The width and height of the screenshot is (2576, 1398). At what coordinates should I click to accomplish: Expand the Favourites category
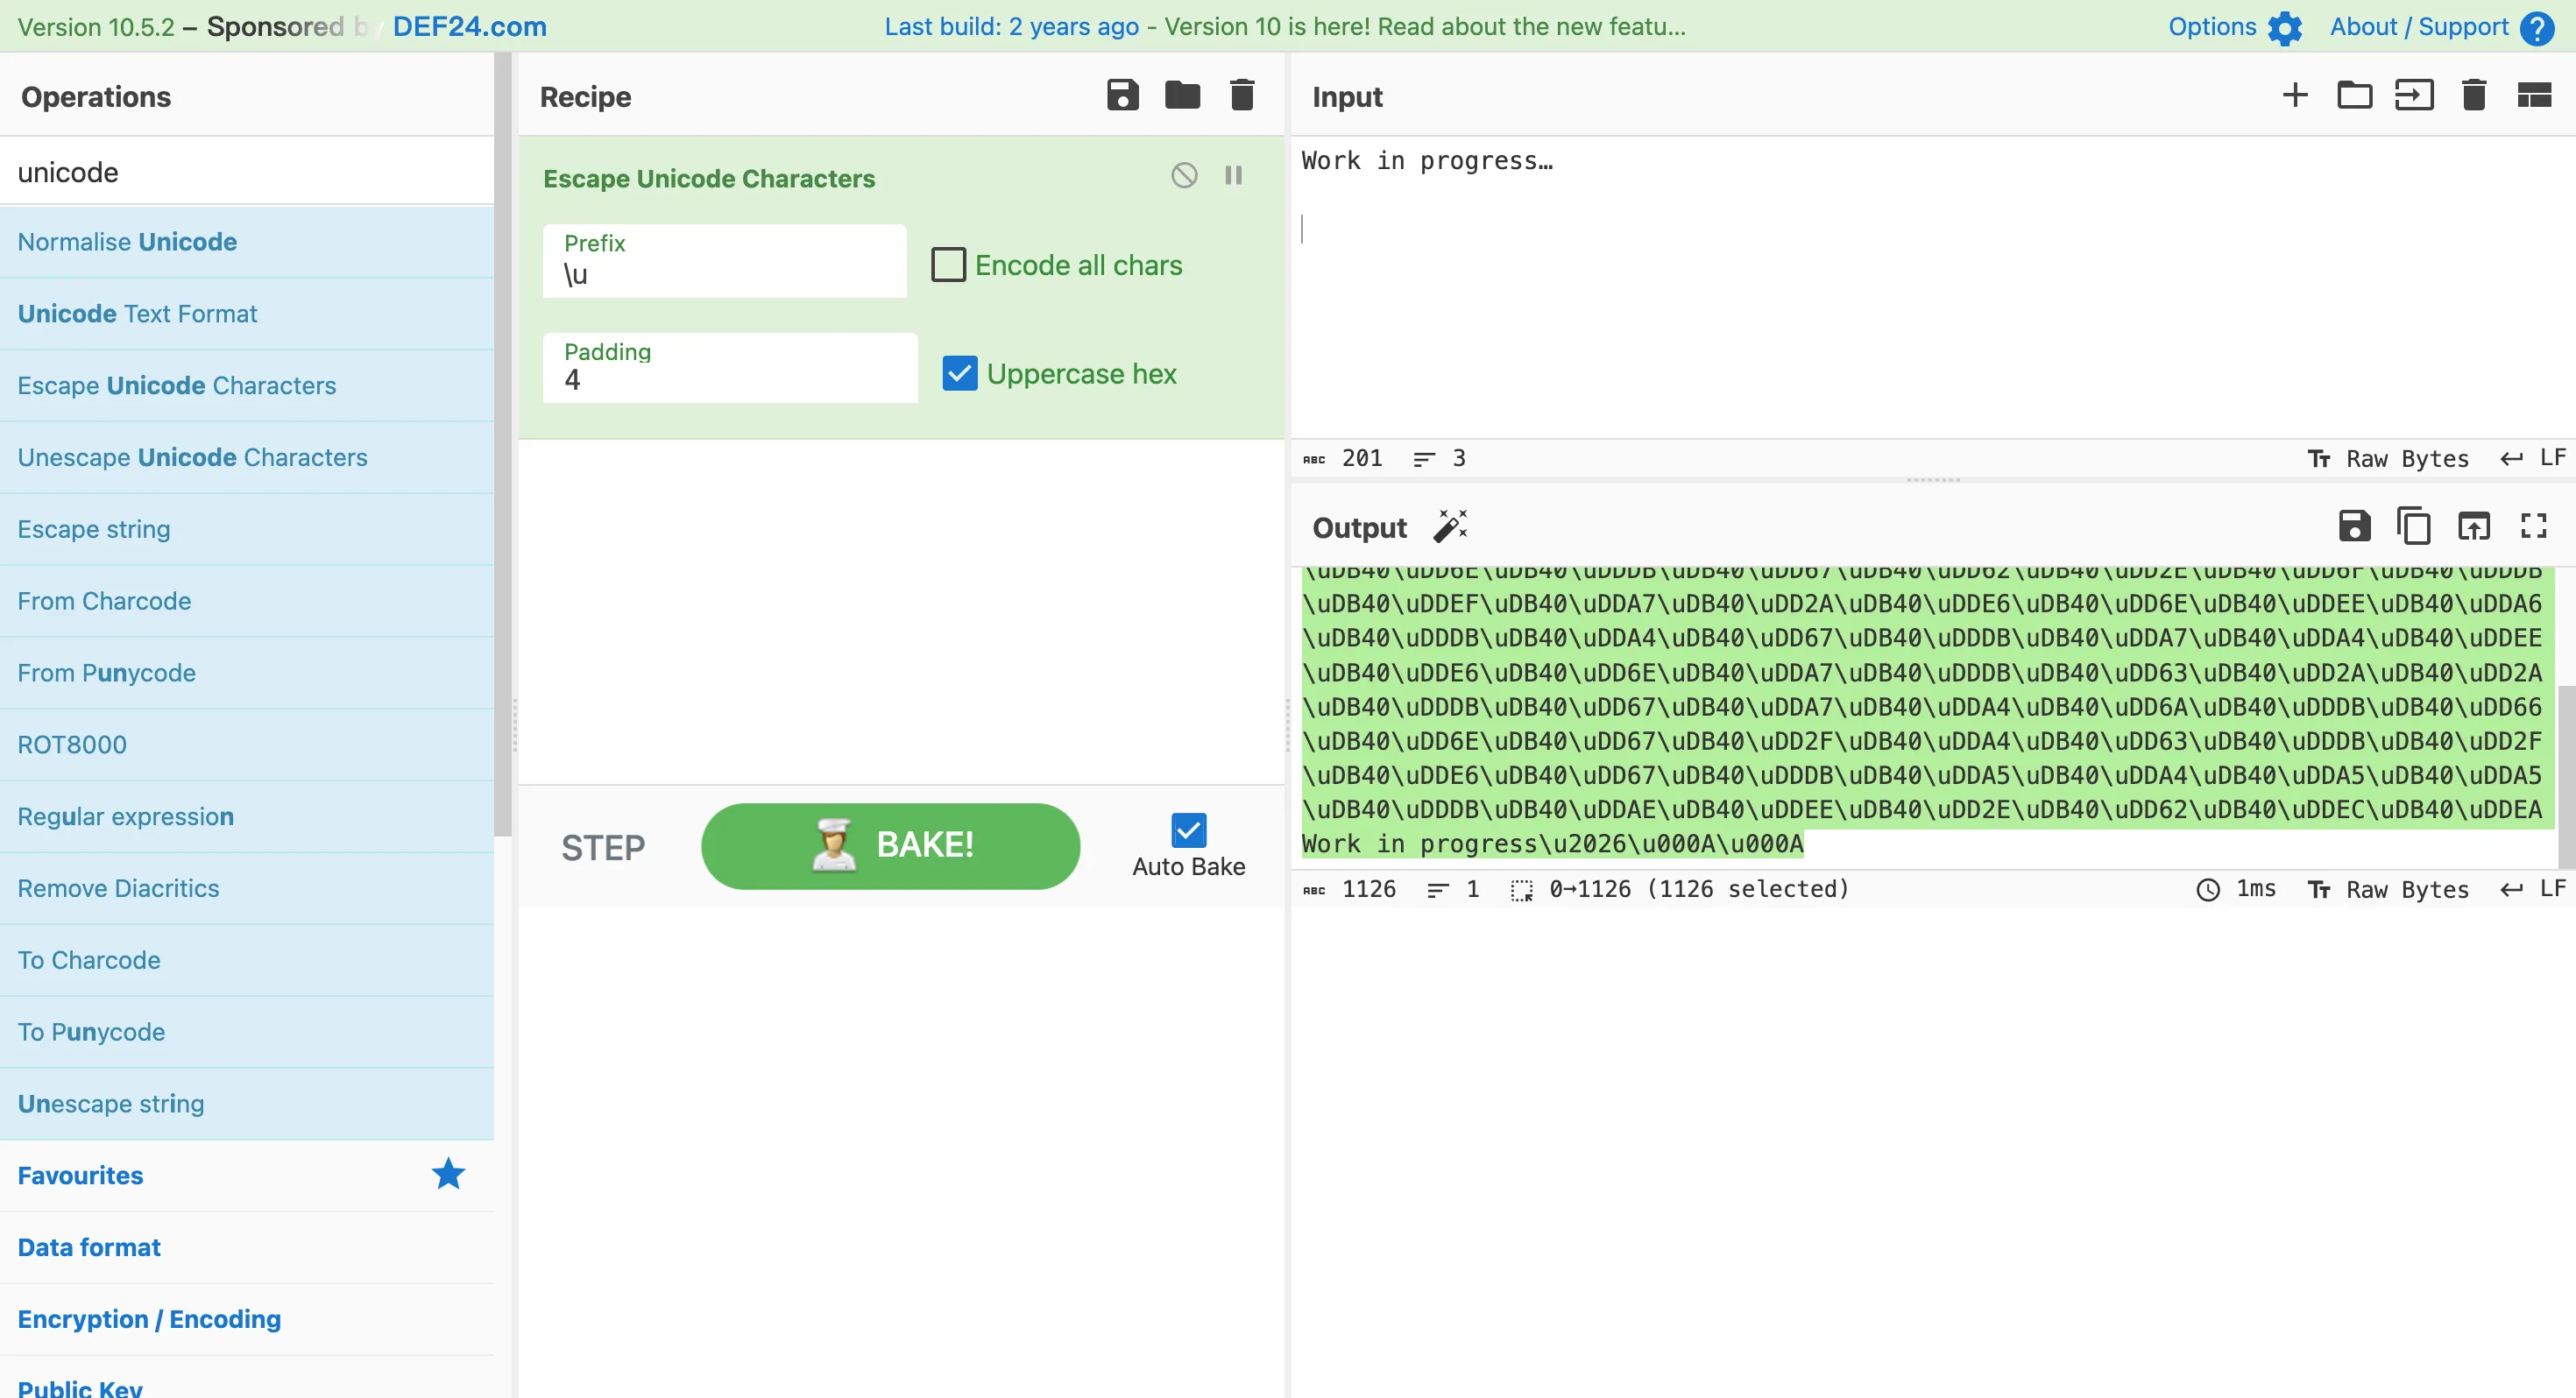80,1175
